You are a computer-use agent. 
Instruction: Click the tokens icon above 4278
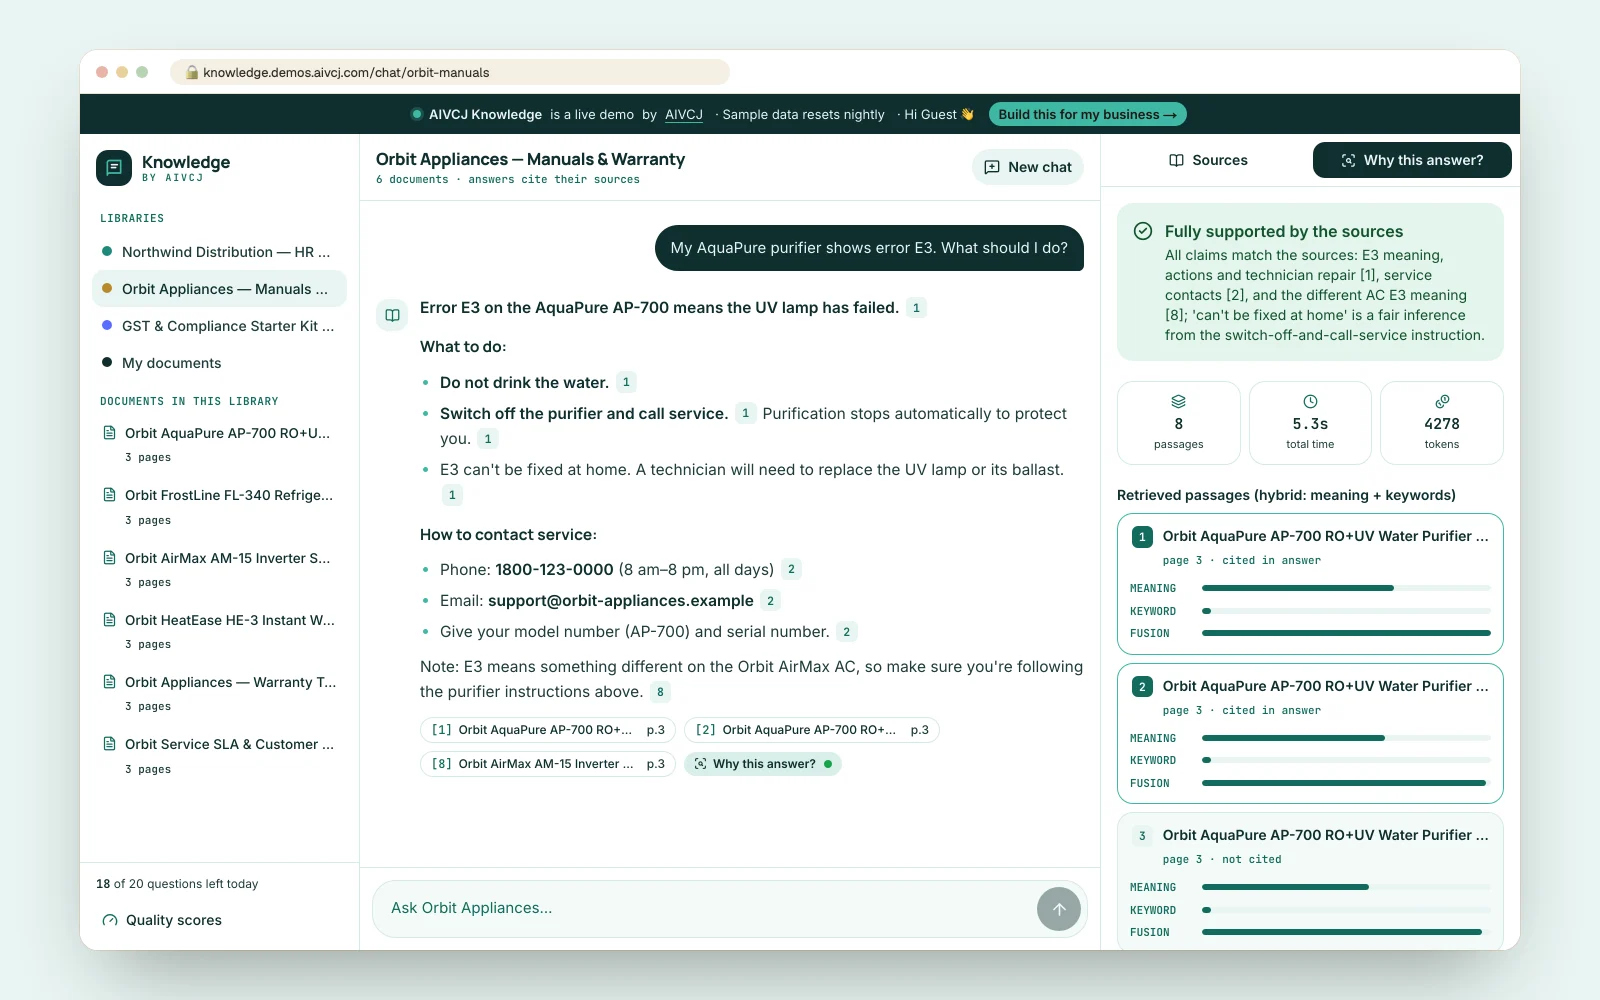(x=1442, y=401)
